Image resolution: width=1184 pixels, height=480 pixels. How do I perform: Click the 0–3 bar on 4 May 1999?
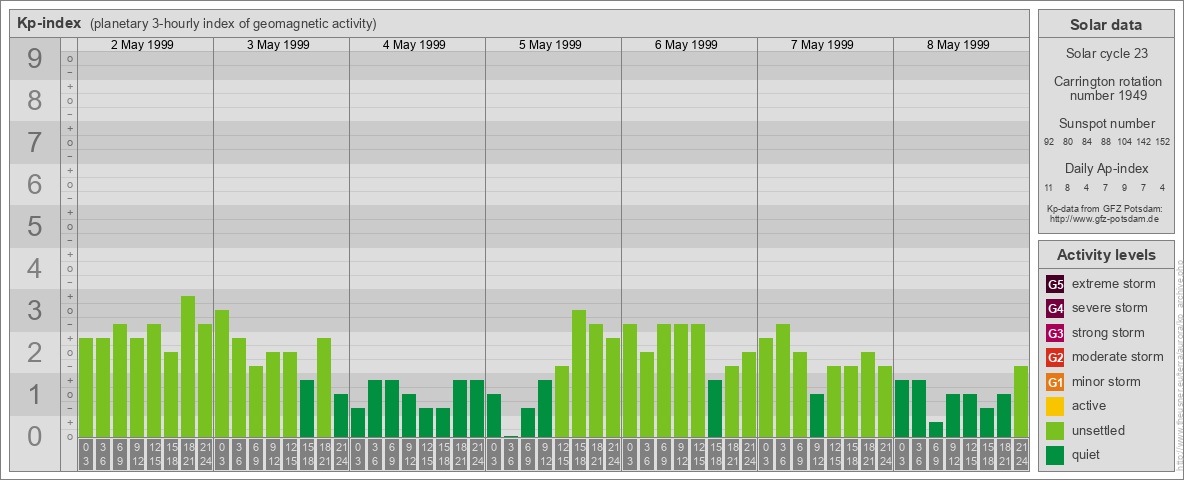358,423
